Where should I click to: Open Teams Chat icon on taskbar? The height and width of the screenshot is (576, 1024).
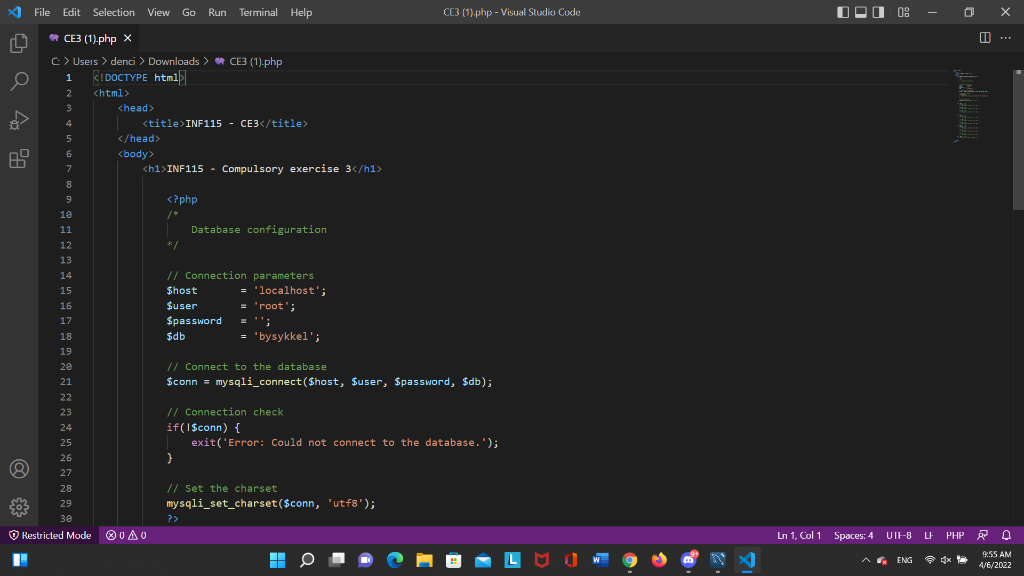click(x=366, y=560)
